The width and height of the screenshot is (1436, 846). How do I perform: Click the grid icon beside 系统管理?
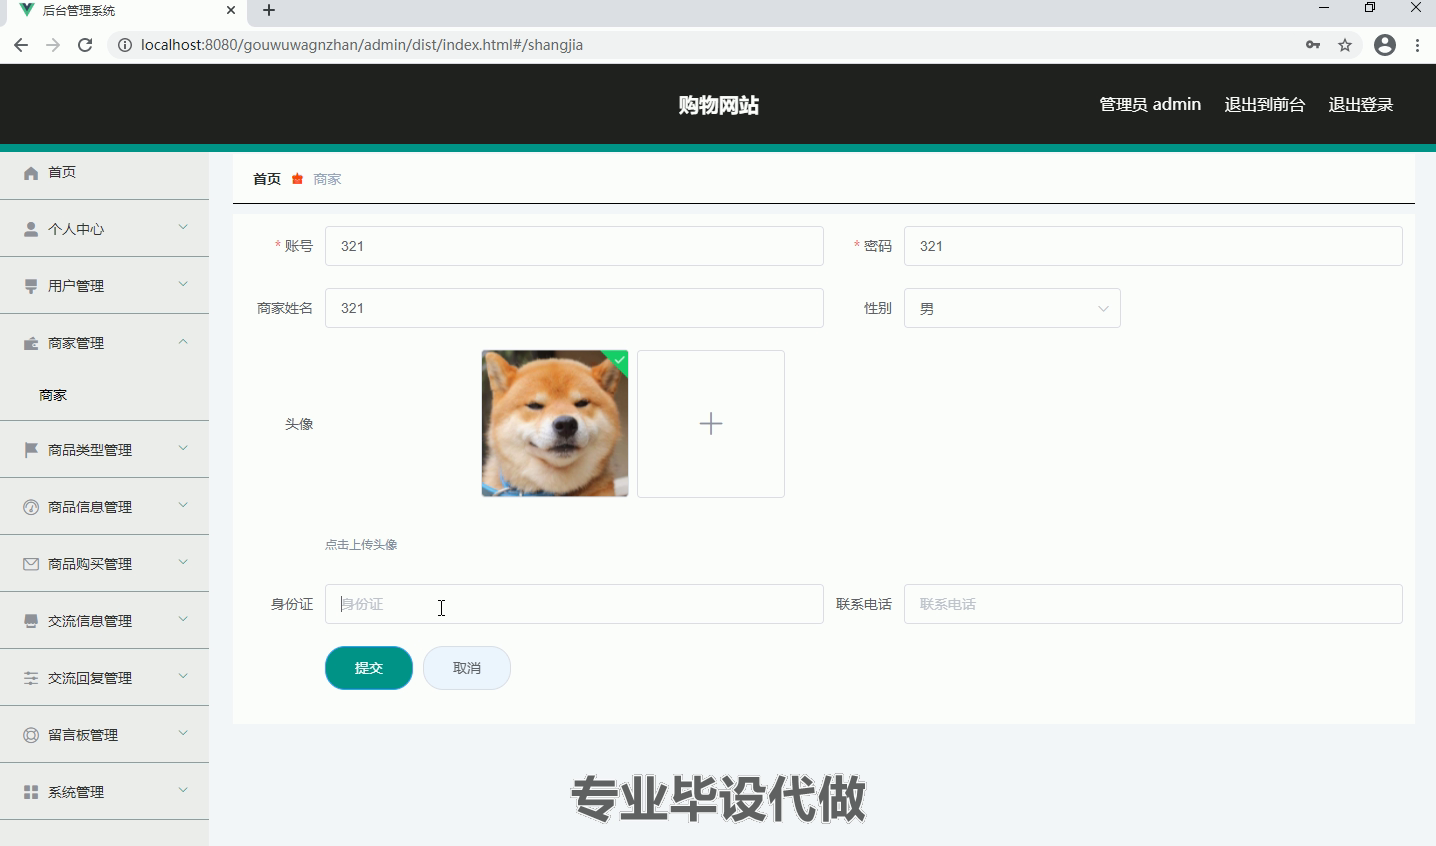point(31,792)
